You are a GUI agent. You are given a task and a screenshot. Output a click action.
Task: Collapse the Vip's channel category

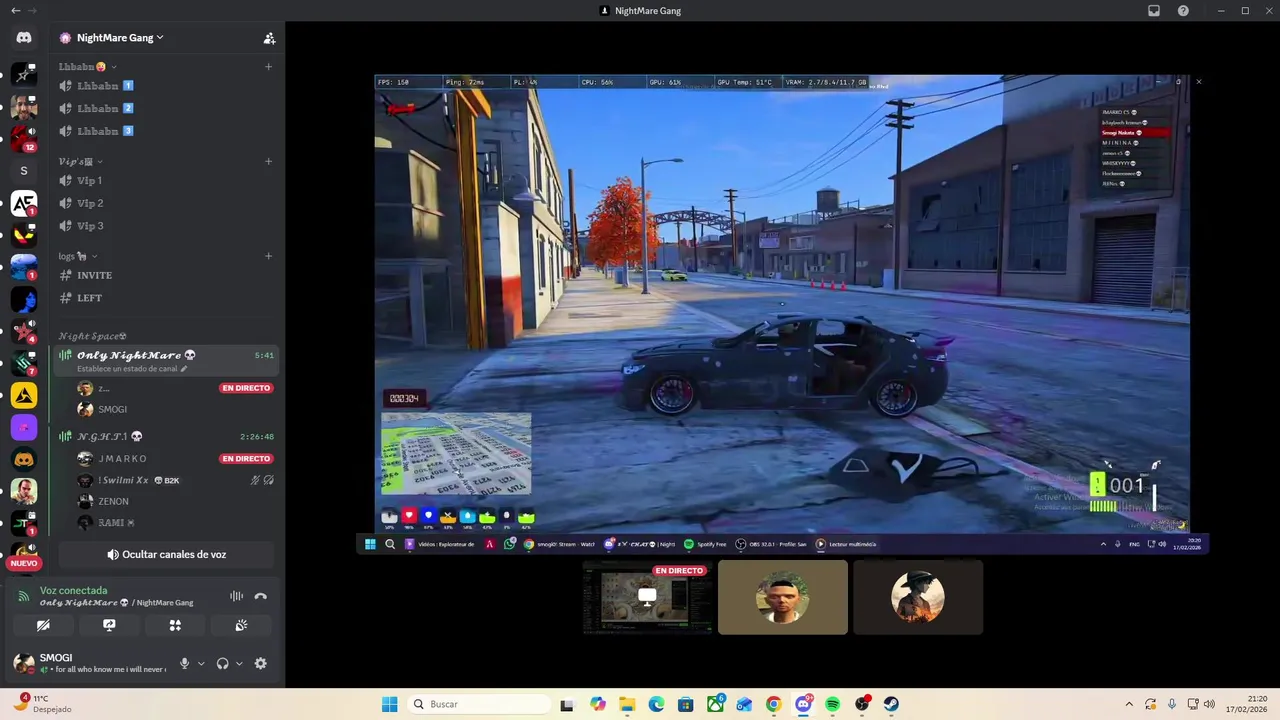tap(80, 161)
